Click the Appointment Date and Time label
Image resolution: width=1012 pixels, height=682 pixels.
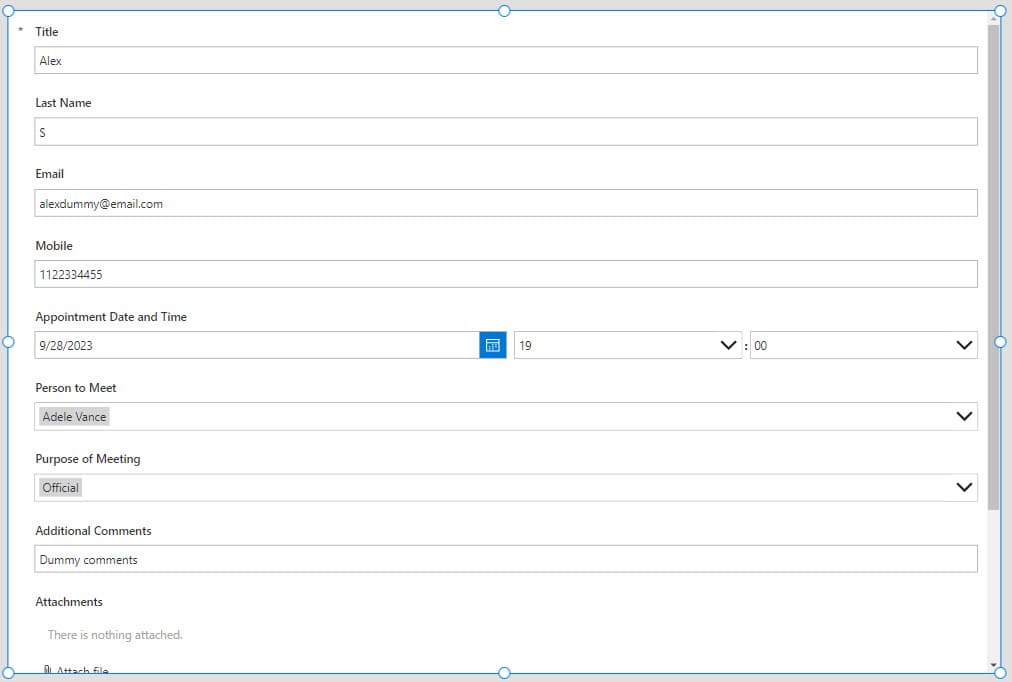tap(111, 316)
